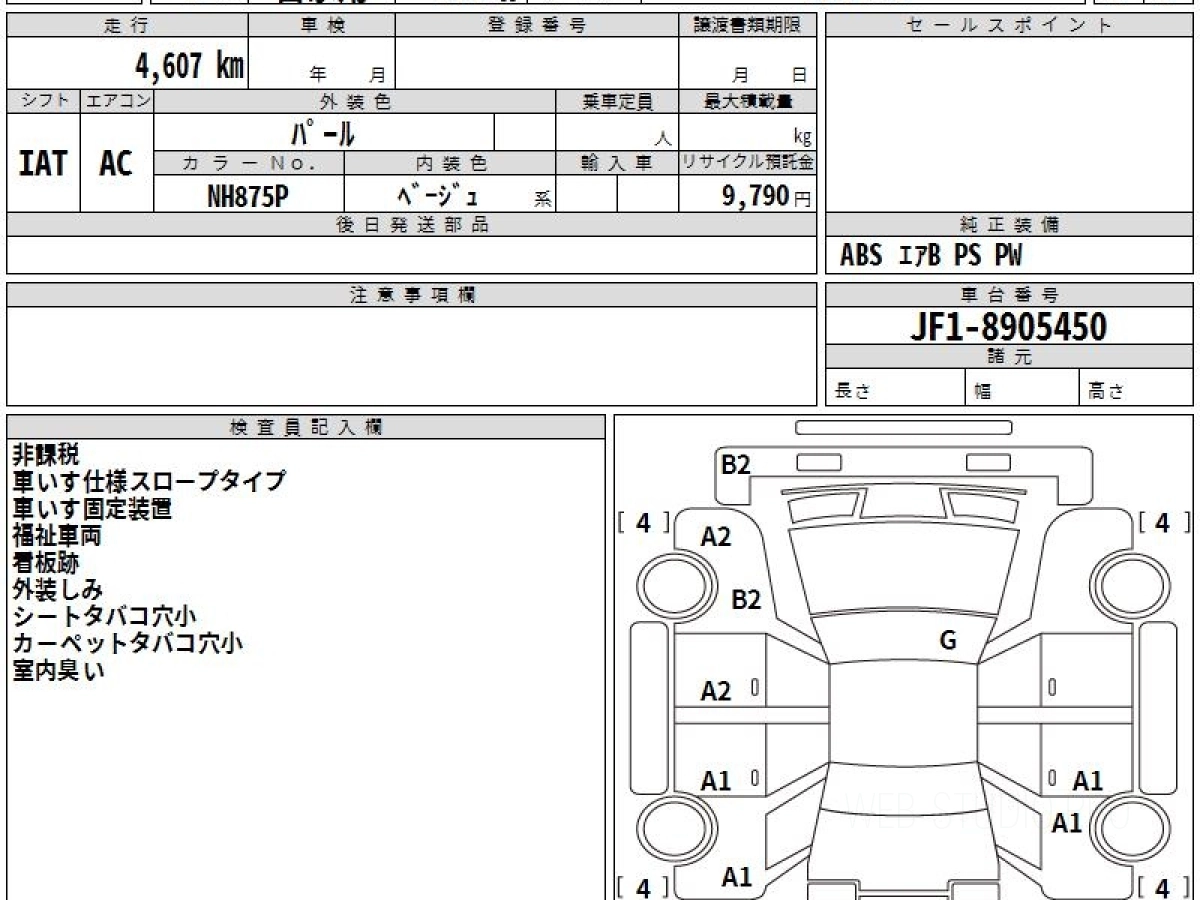Select the 純正装備 header

tap(1009, 225)
